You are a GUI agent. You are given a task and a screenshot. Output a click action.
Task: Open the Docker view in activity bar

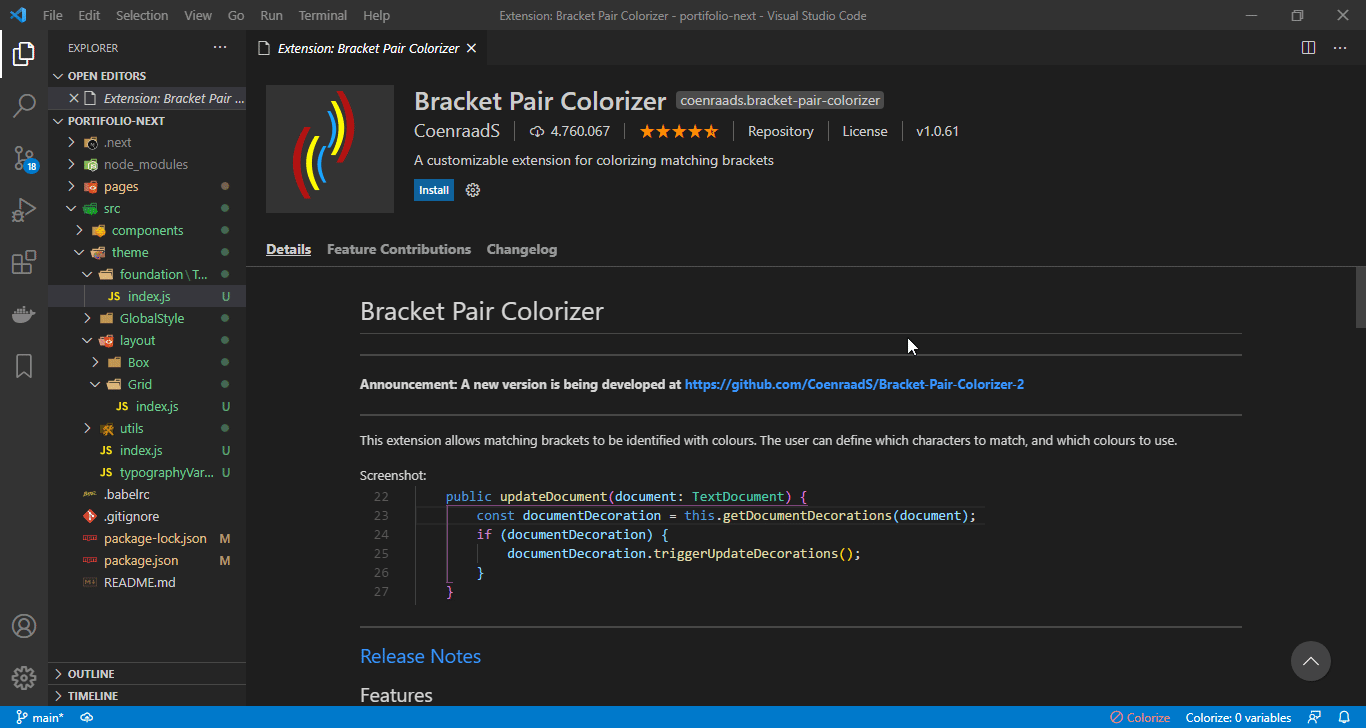tap(24, 314)
